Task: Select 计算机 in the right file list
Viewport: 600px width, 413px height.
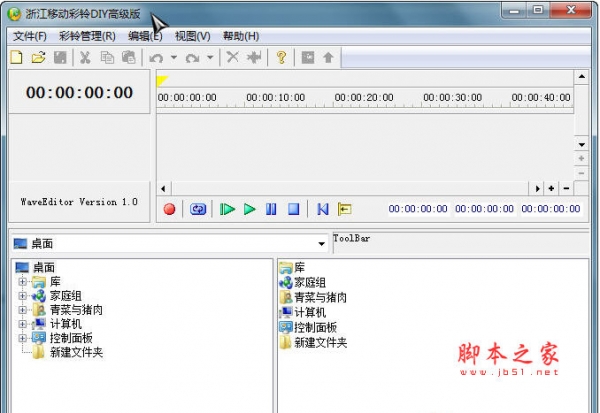Action: click(310, 312)
